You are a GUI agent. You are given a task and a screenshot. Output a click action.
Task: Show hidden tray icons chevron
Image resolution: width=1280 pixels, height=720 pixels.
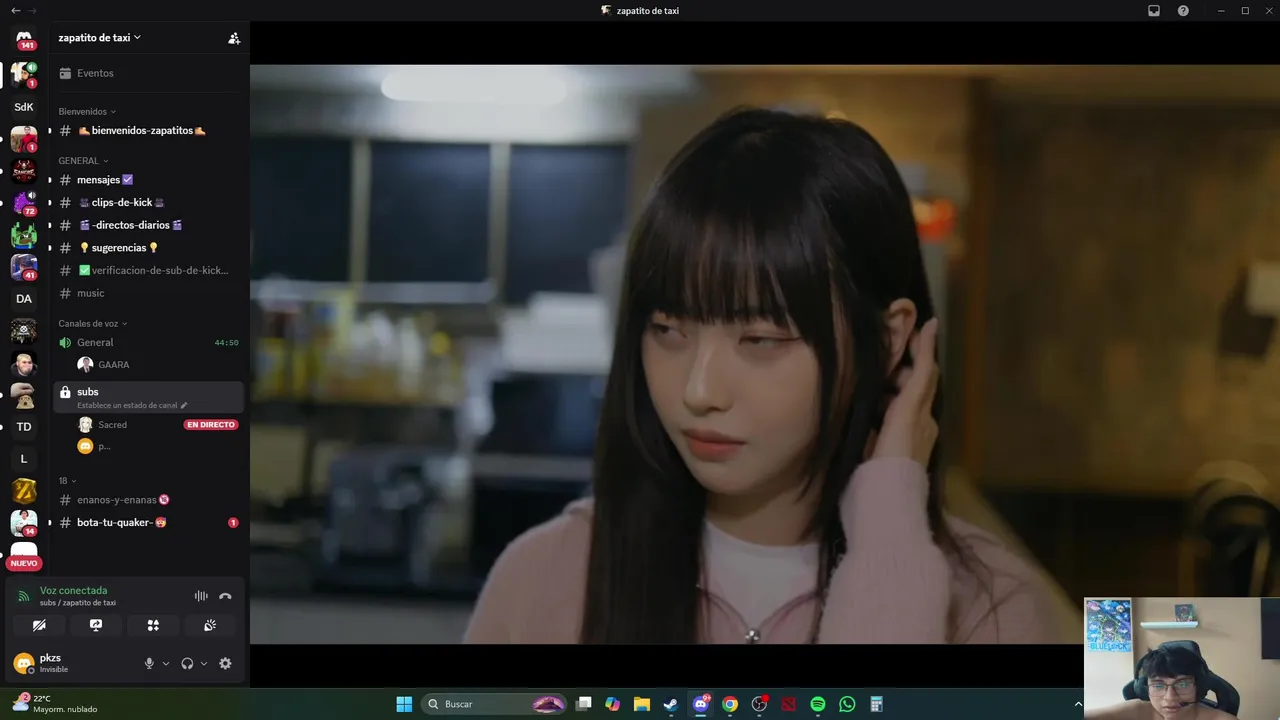pos(1078,704)
